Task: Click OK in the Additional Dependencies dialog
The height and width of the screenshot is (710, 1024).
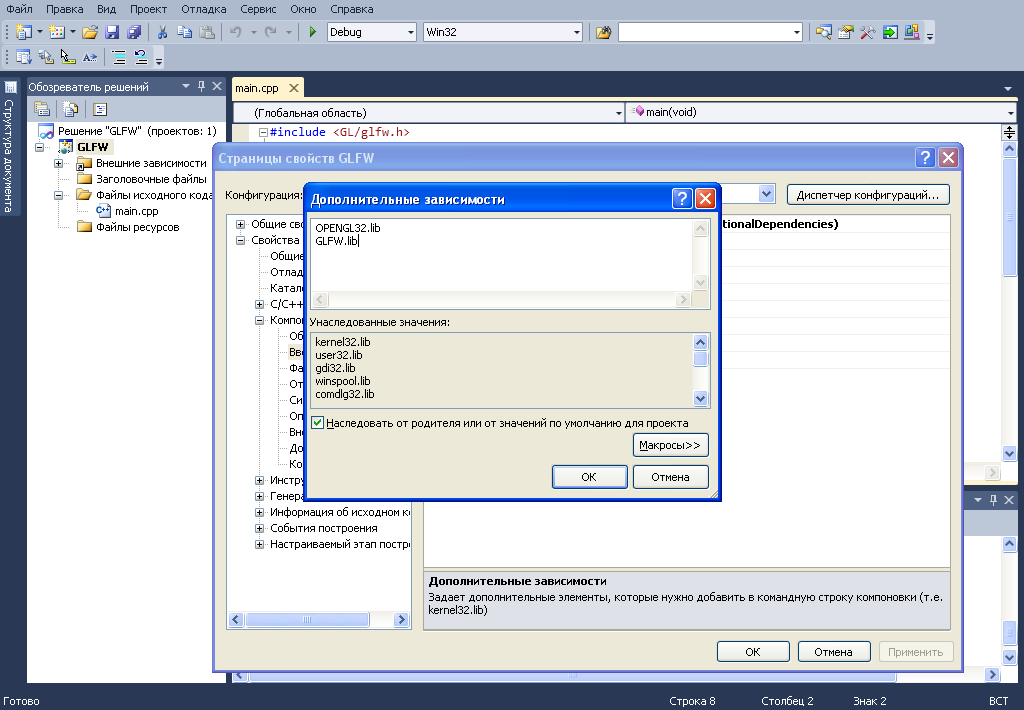Action: [x=589, y=477]
